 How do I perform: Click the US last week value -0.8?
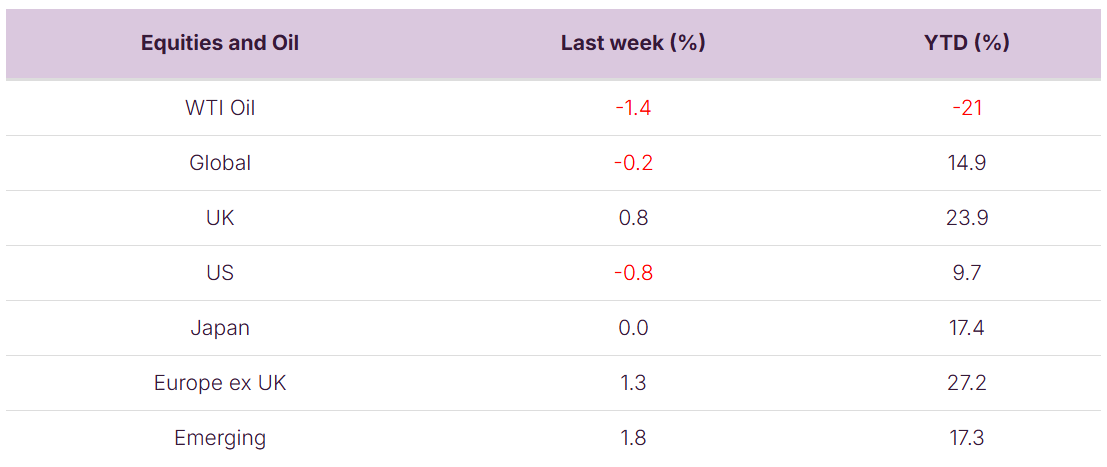tap(633, 273)
